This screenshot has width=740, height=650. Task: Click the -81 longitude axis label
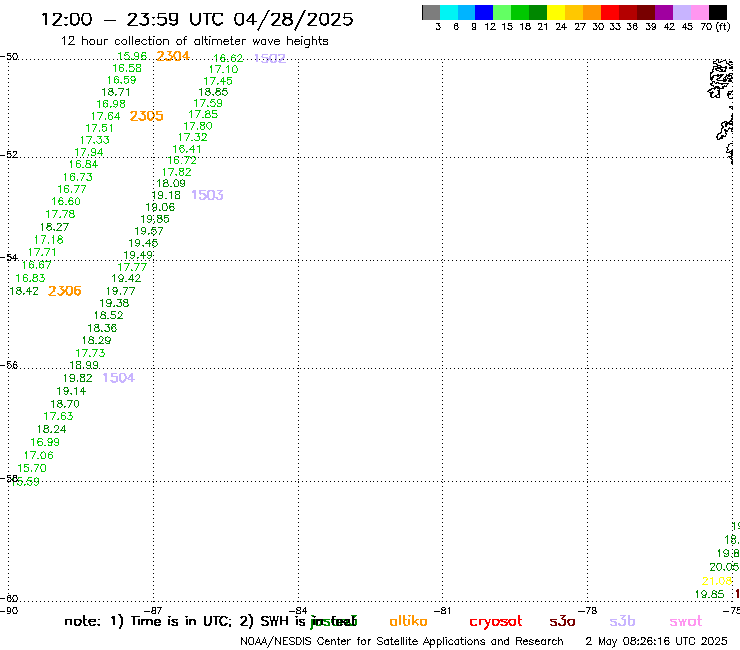click(x=443, y=610)
